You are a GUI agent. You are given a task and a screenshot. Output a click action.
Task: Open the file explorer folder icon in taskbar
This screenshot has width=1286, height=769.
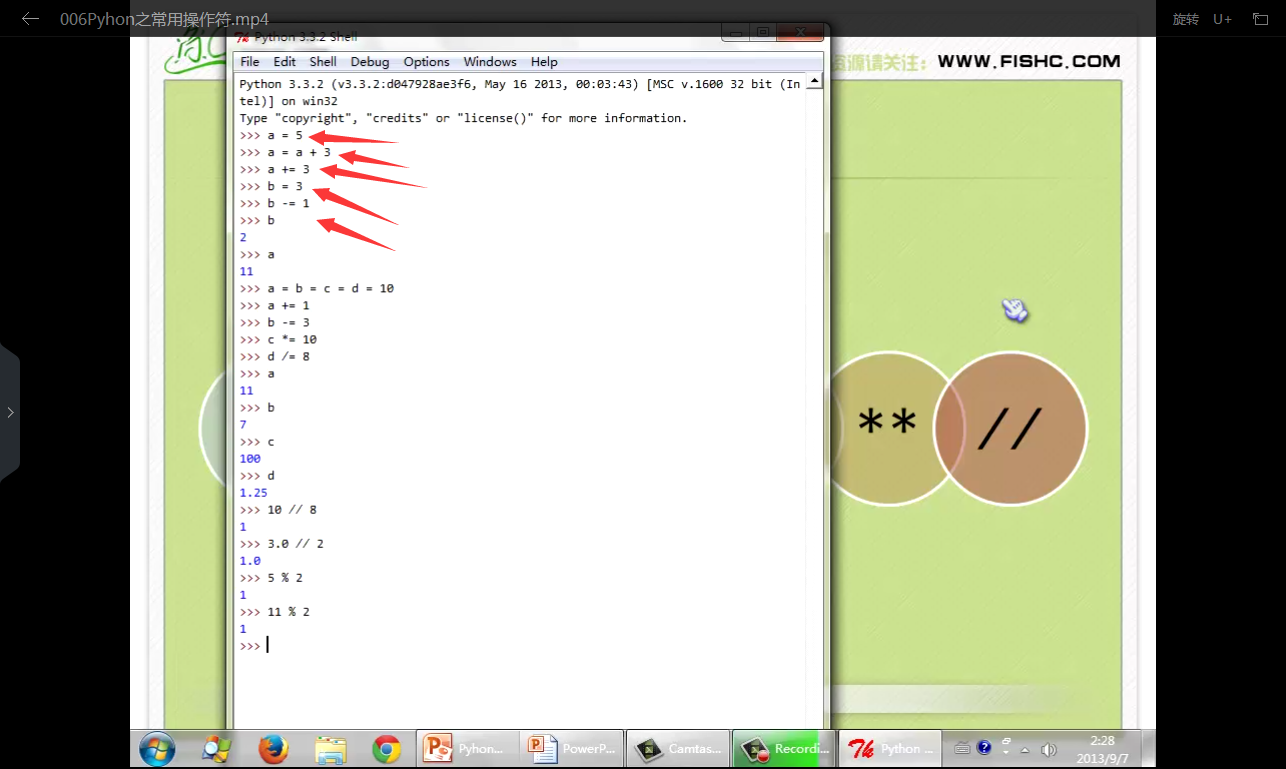click(x=330, y=748)
